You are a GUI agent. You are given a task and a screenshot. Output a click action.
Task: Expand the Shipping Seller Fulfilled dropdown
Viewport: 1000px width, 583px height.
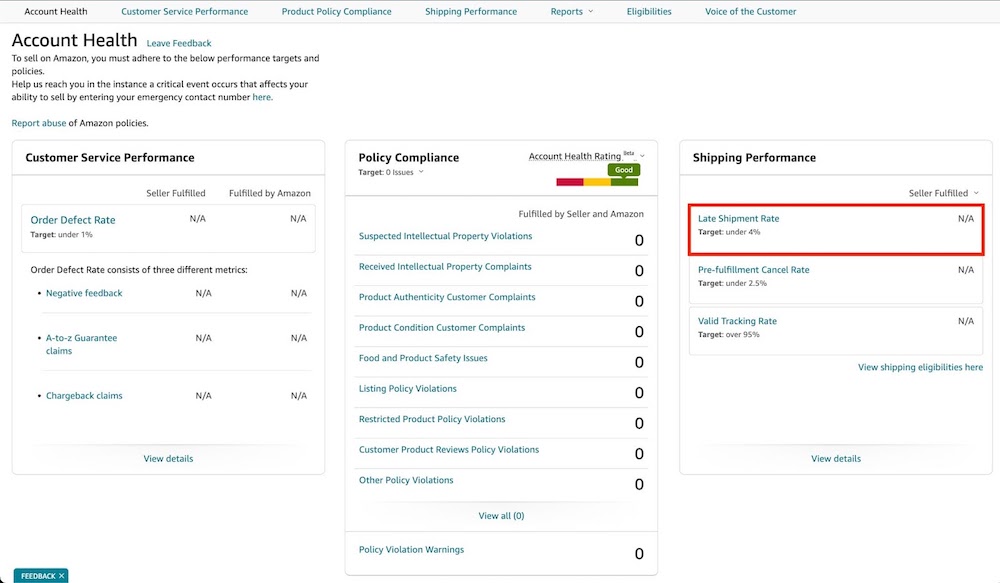click(943, 193)
